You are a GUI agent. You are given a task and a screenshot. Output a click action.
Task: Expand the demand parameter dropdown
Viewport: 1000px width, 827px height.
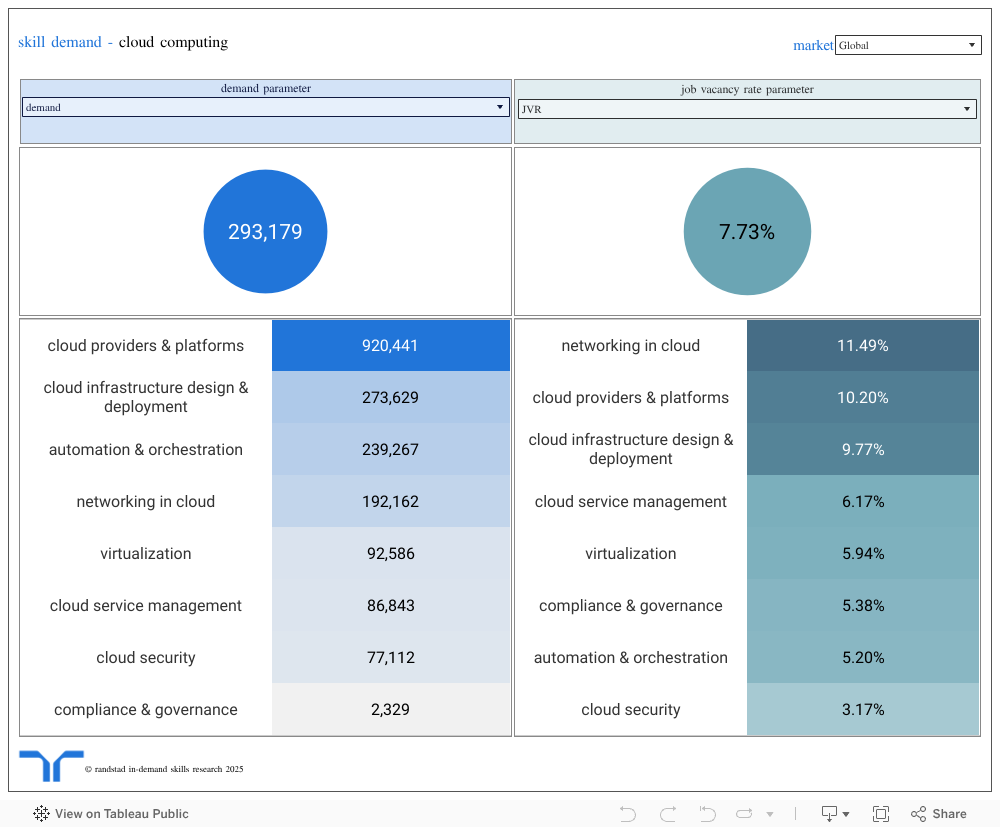265,107
